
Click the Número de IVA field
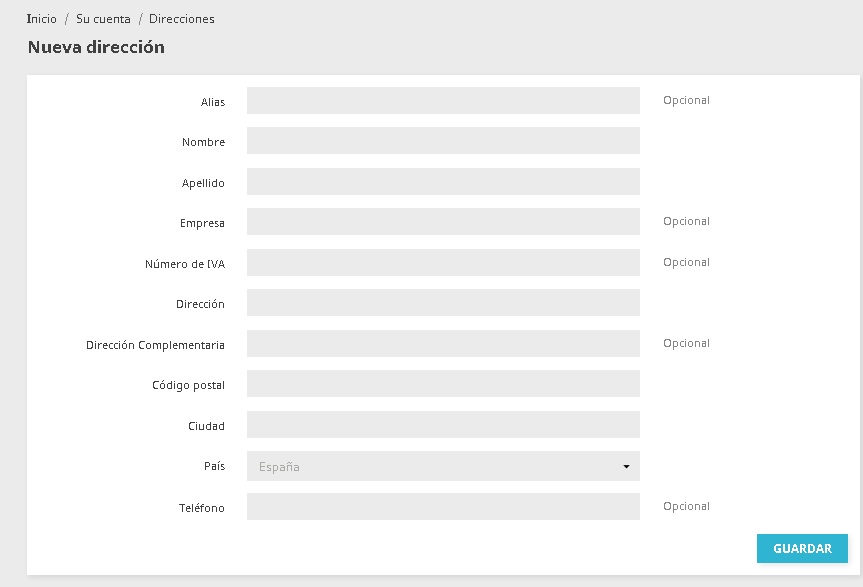(x=443, y=263)
